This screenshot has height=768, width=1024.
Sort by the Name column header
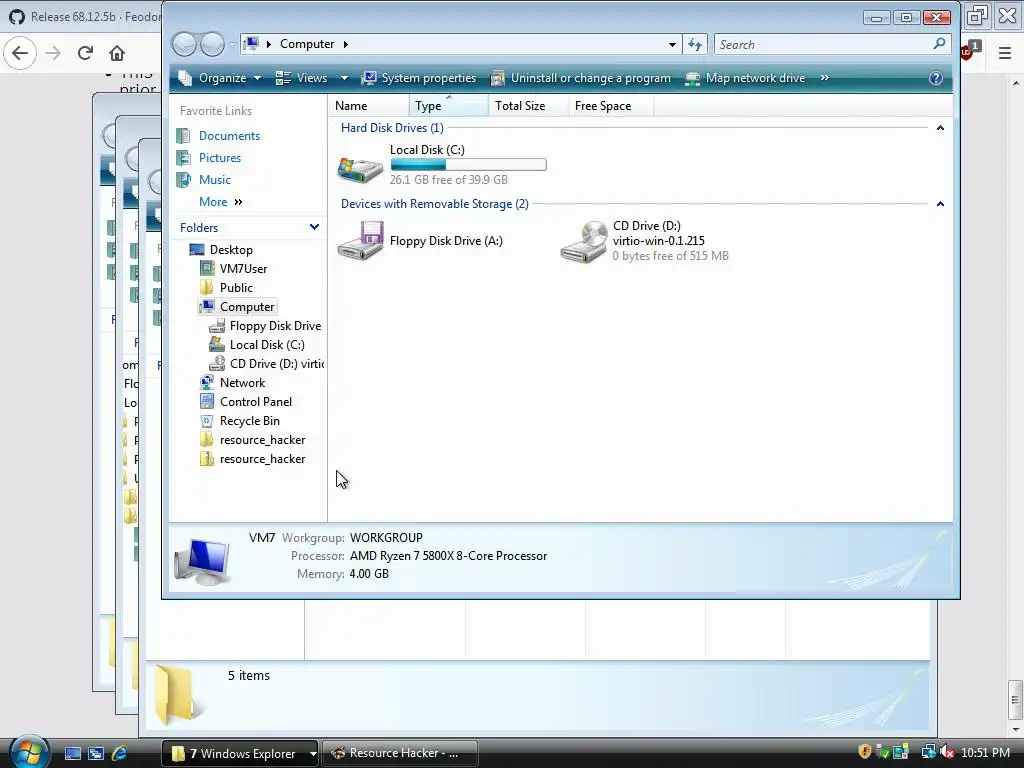click(x=369, y=106)
